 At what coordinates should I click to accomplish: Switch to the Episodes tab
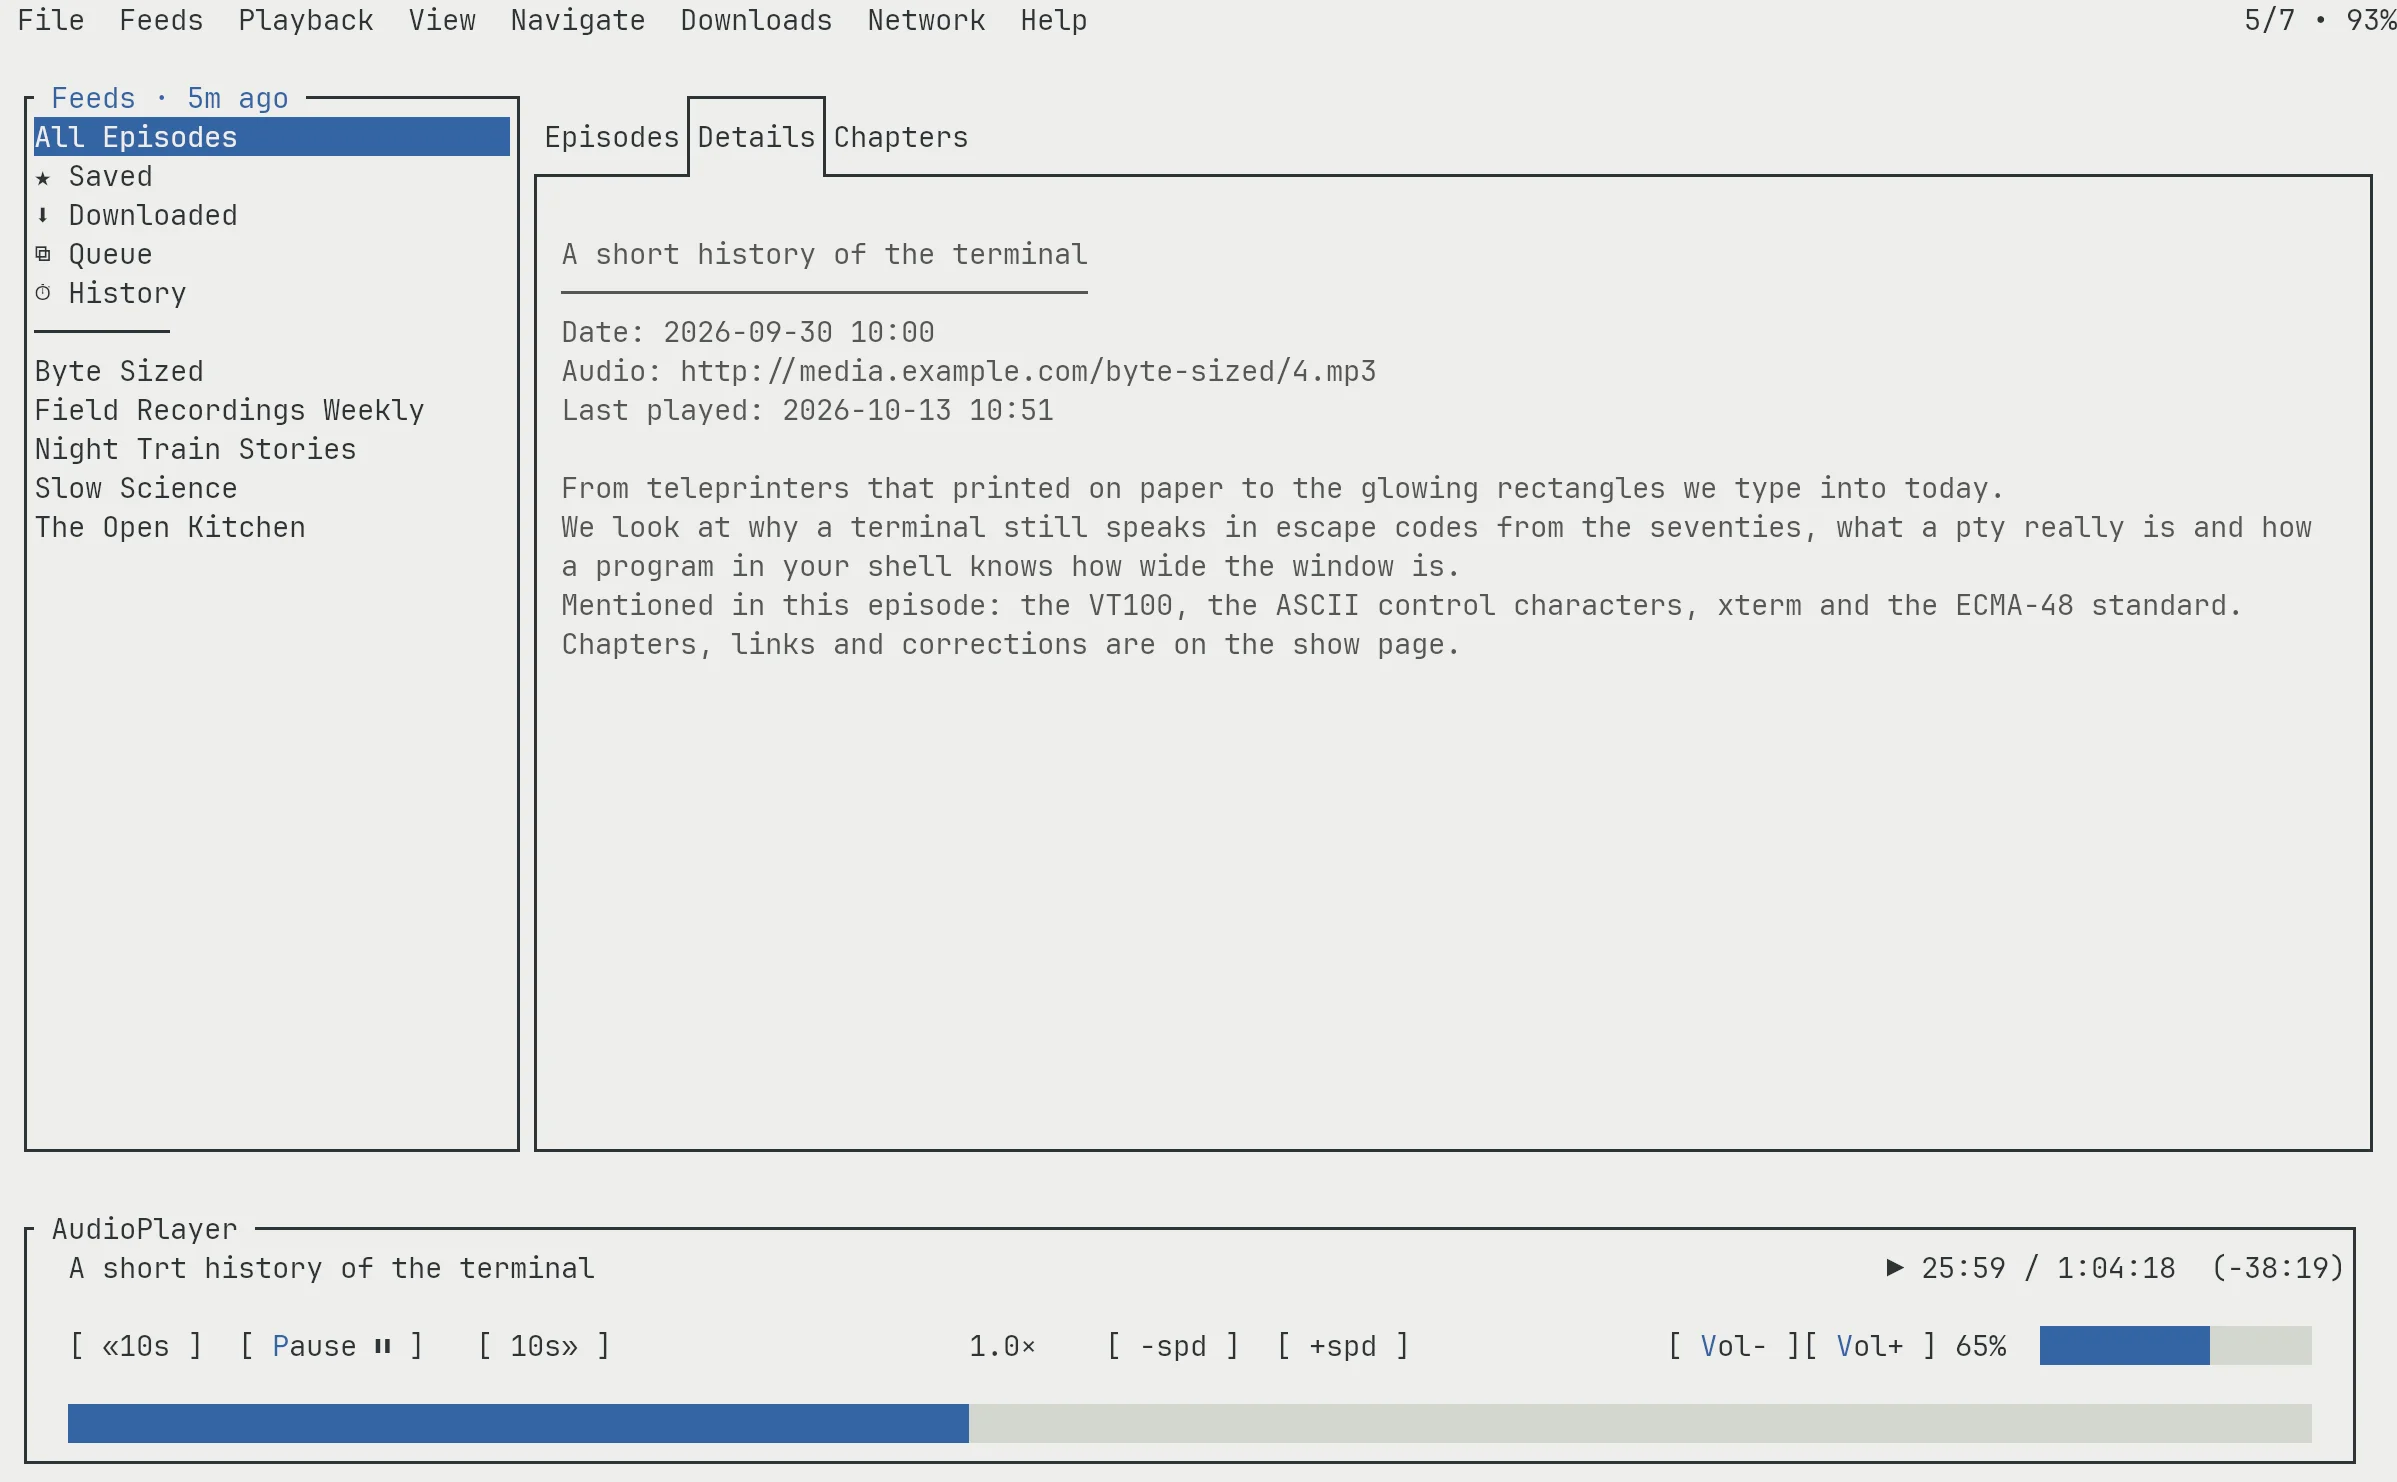(611, 137)
